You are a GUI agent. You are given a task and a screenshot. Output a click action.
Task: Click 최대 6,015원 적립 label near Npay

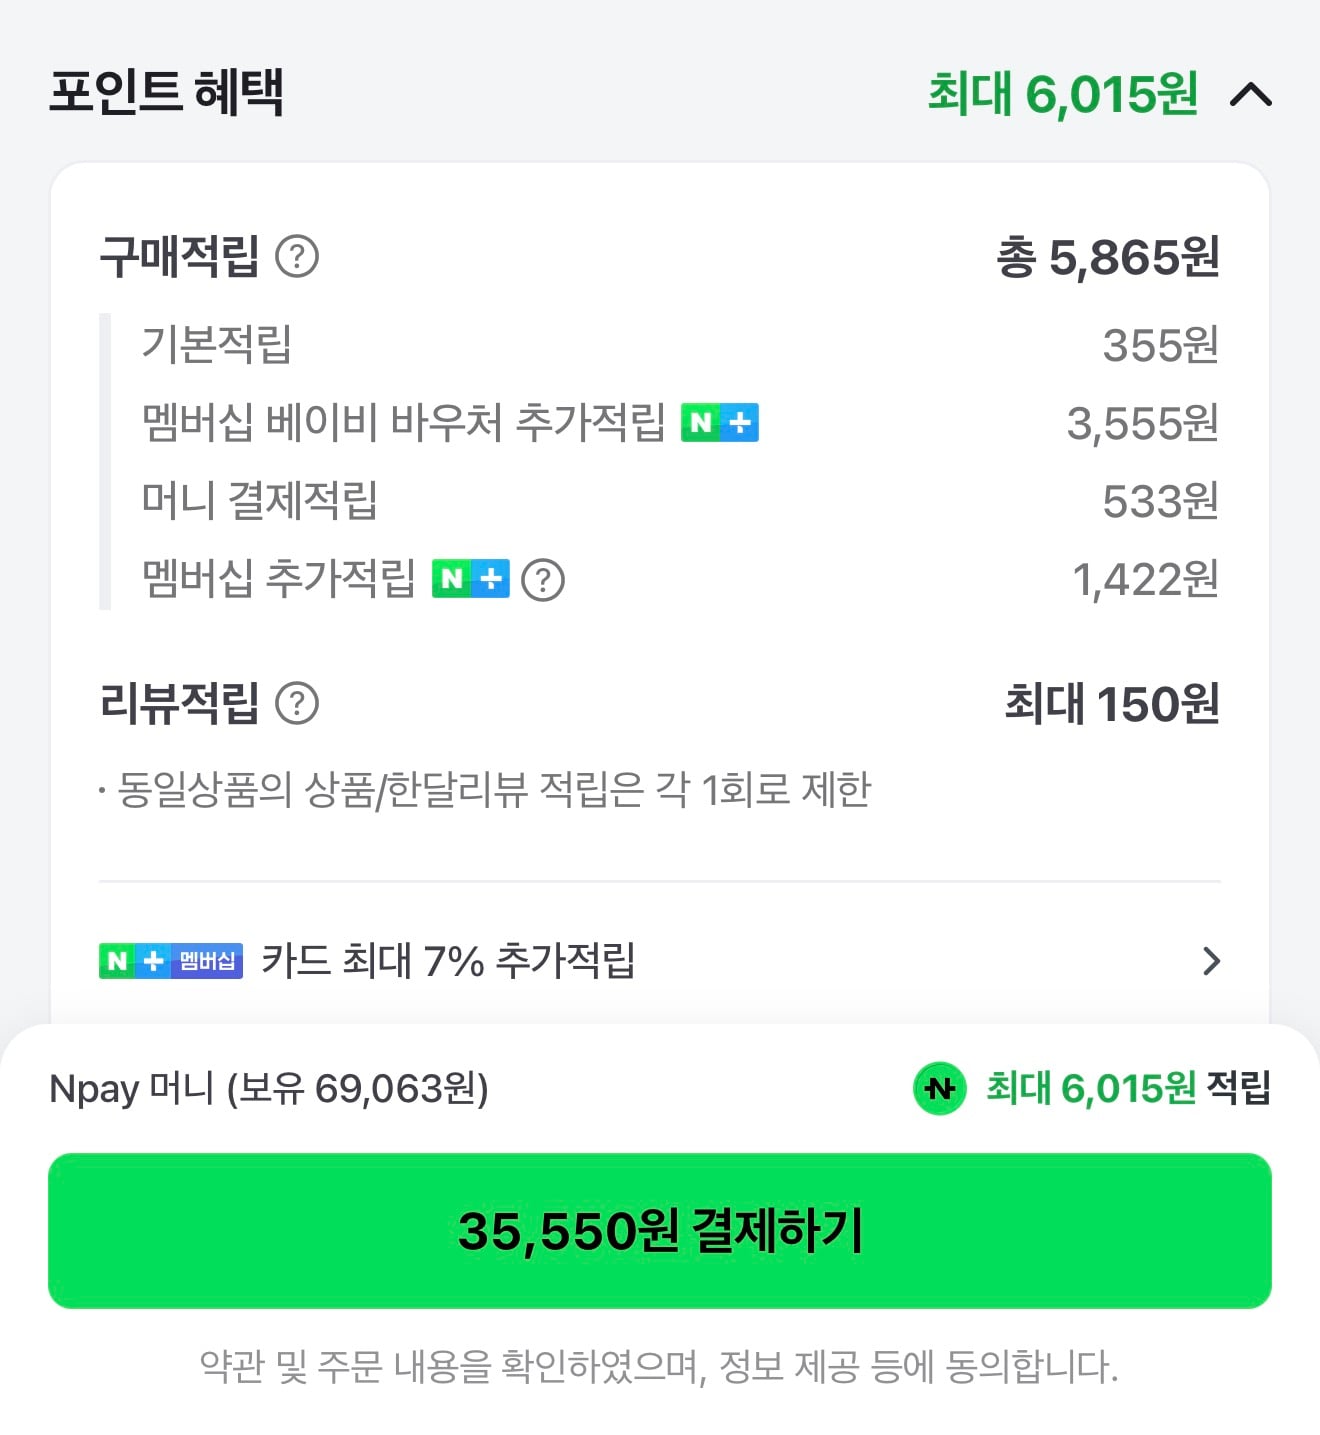pos(1129,1088)
